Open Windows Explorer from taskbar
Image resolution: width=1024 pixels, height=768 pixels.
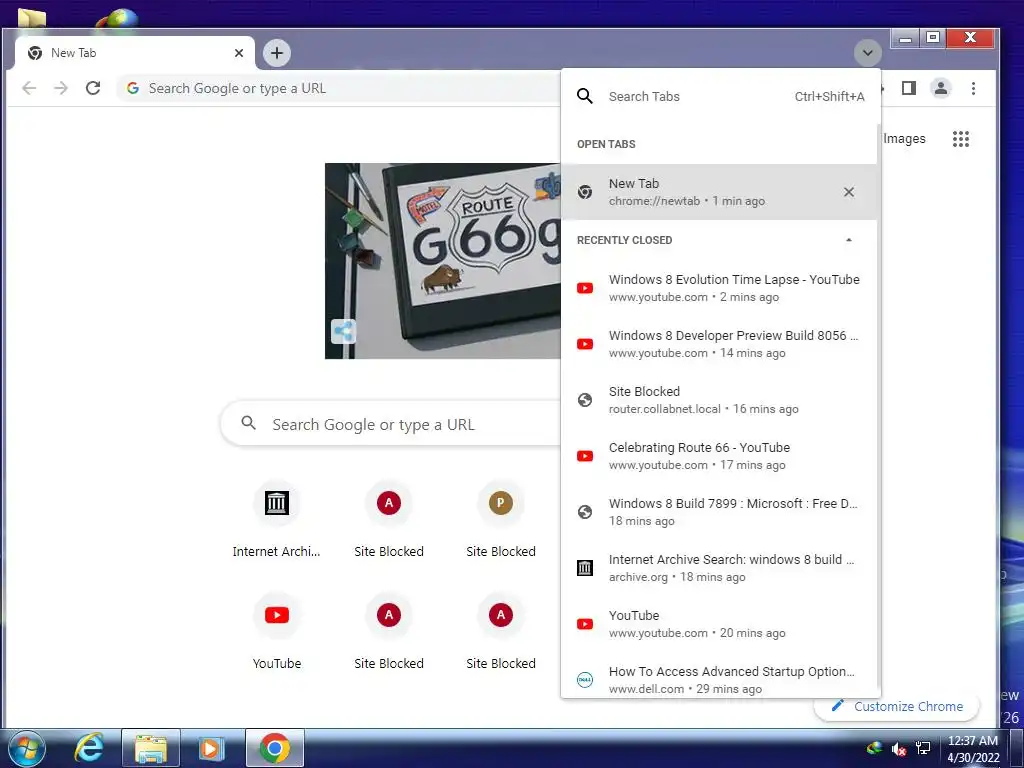pyautogui.click(x=150, y=748)
